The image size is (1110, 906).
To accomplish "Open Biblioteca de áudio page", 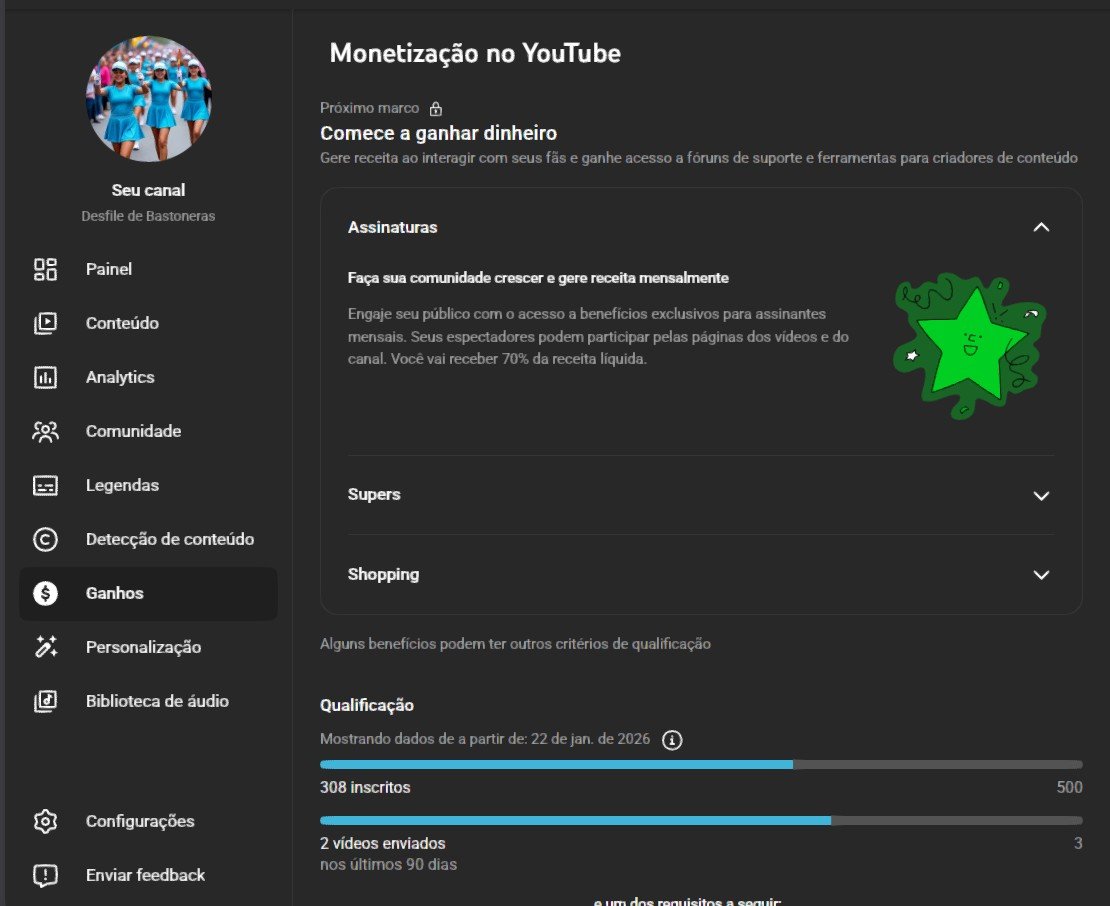I will pyautogui.click(x=157, y=701).
